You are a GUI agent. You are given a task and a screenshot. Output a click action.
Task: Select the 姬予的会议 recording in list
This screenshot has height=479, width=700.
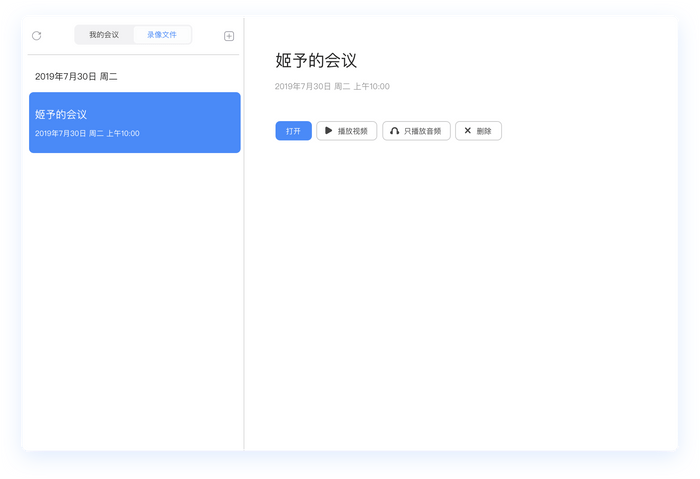point(135,122)
